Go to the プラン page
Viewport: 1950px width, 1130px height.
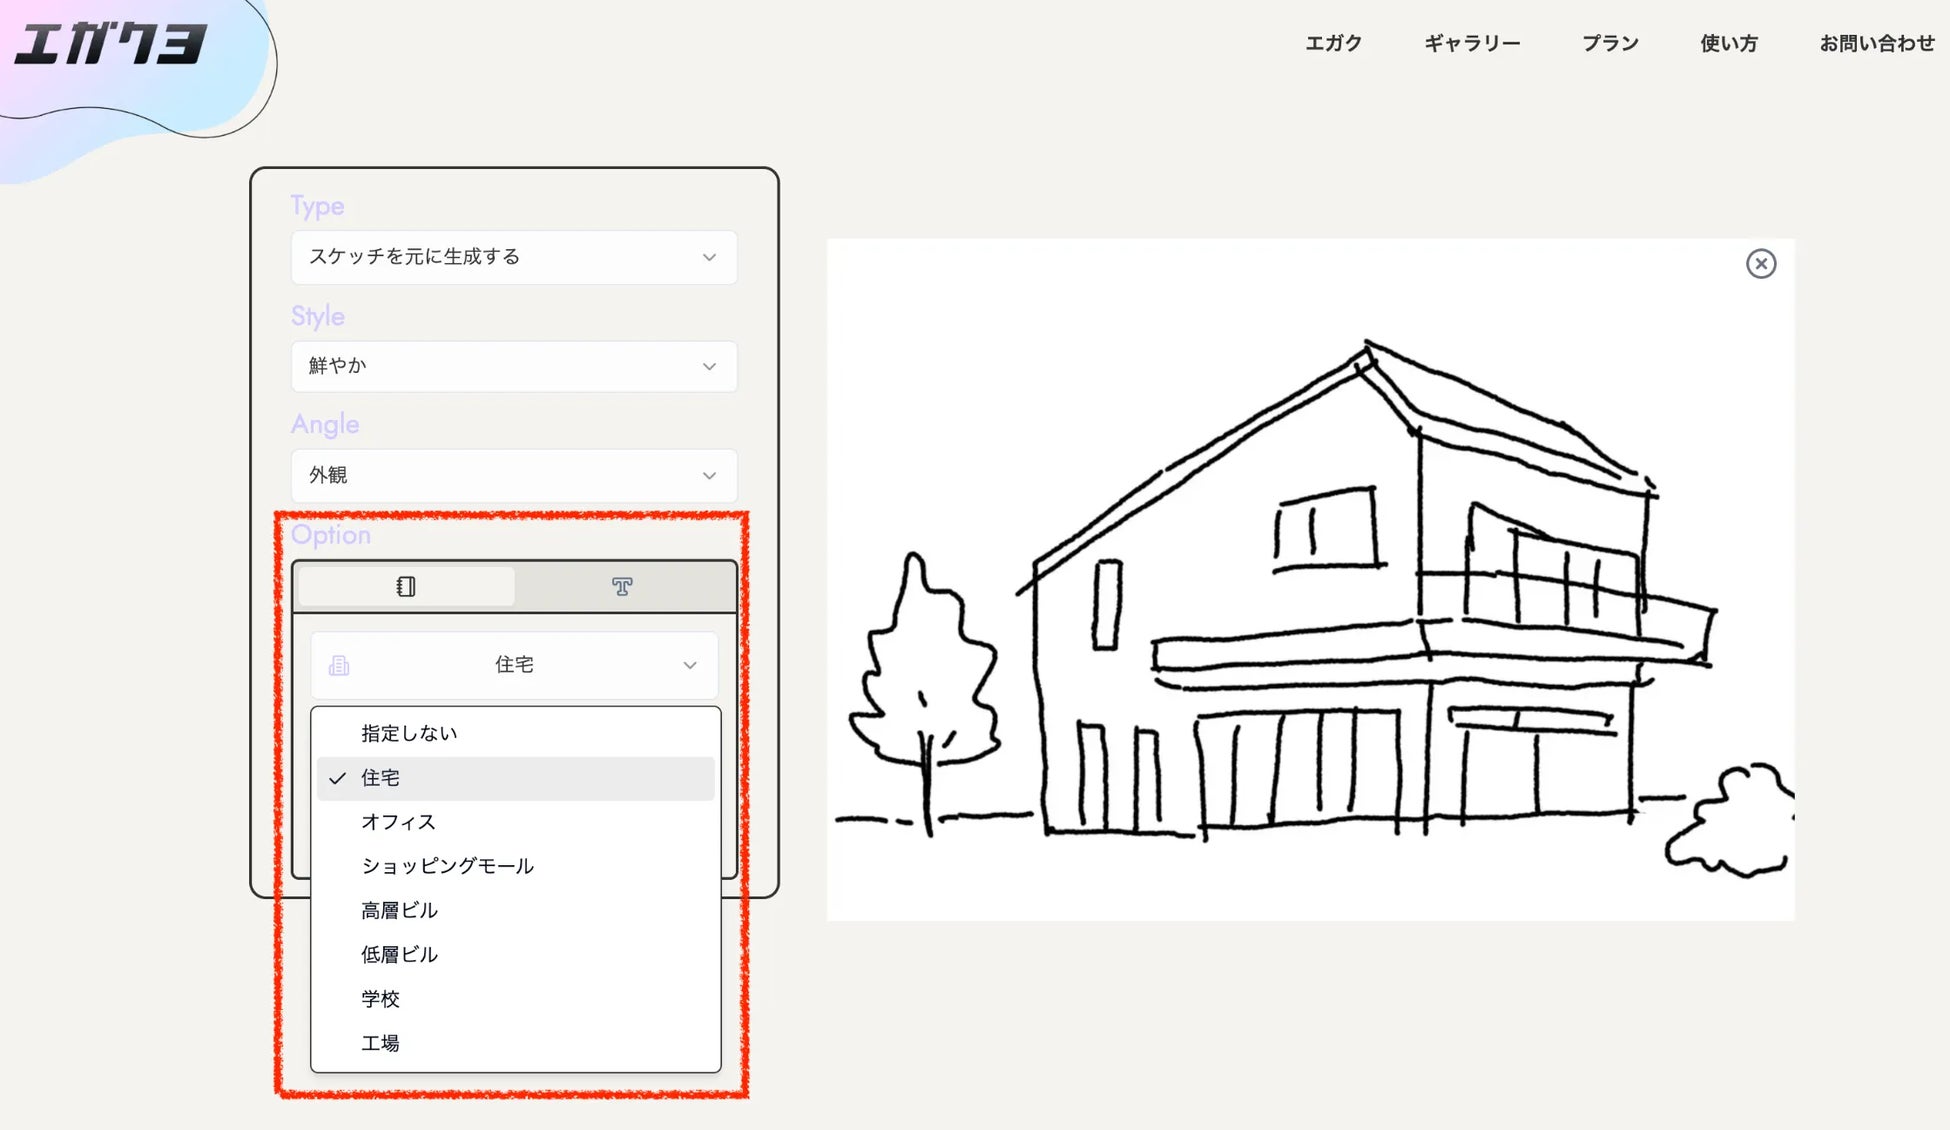point(1610,43)
